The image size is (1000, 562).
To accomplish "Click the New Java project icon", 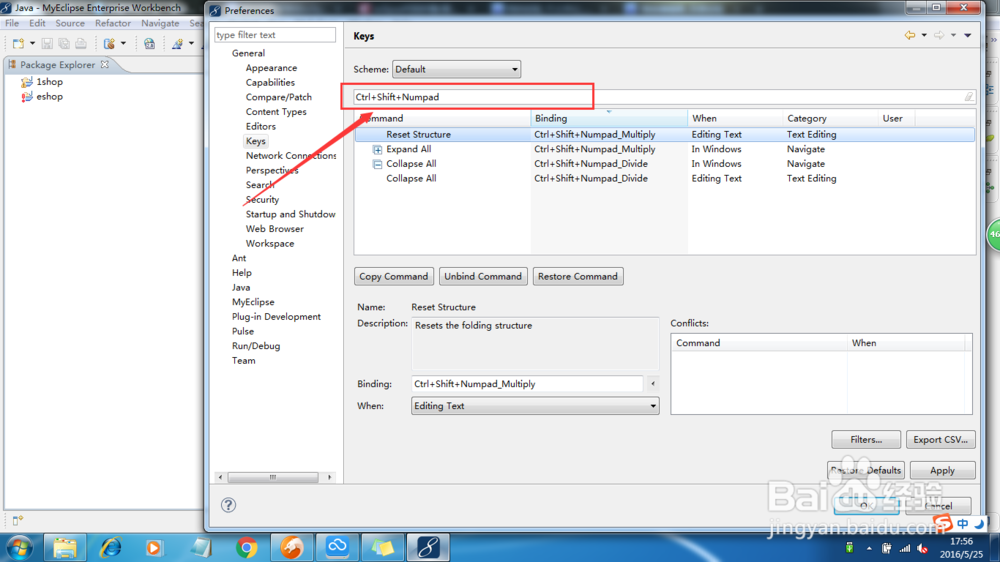I will (110, 43).
